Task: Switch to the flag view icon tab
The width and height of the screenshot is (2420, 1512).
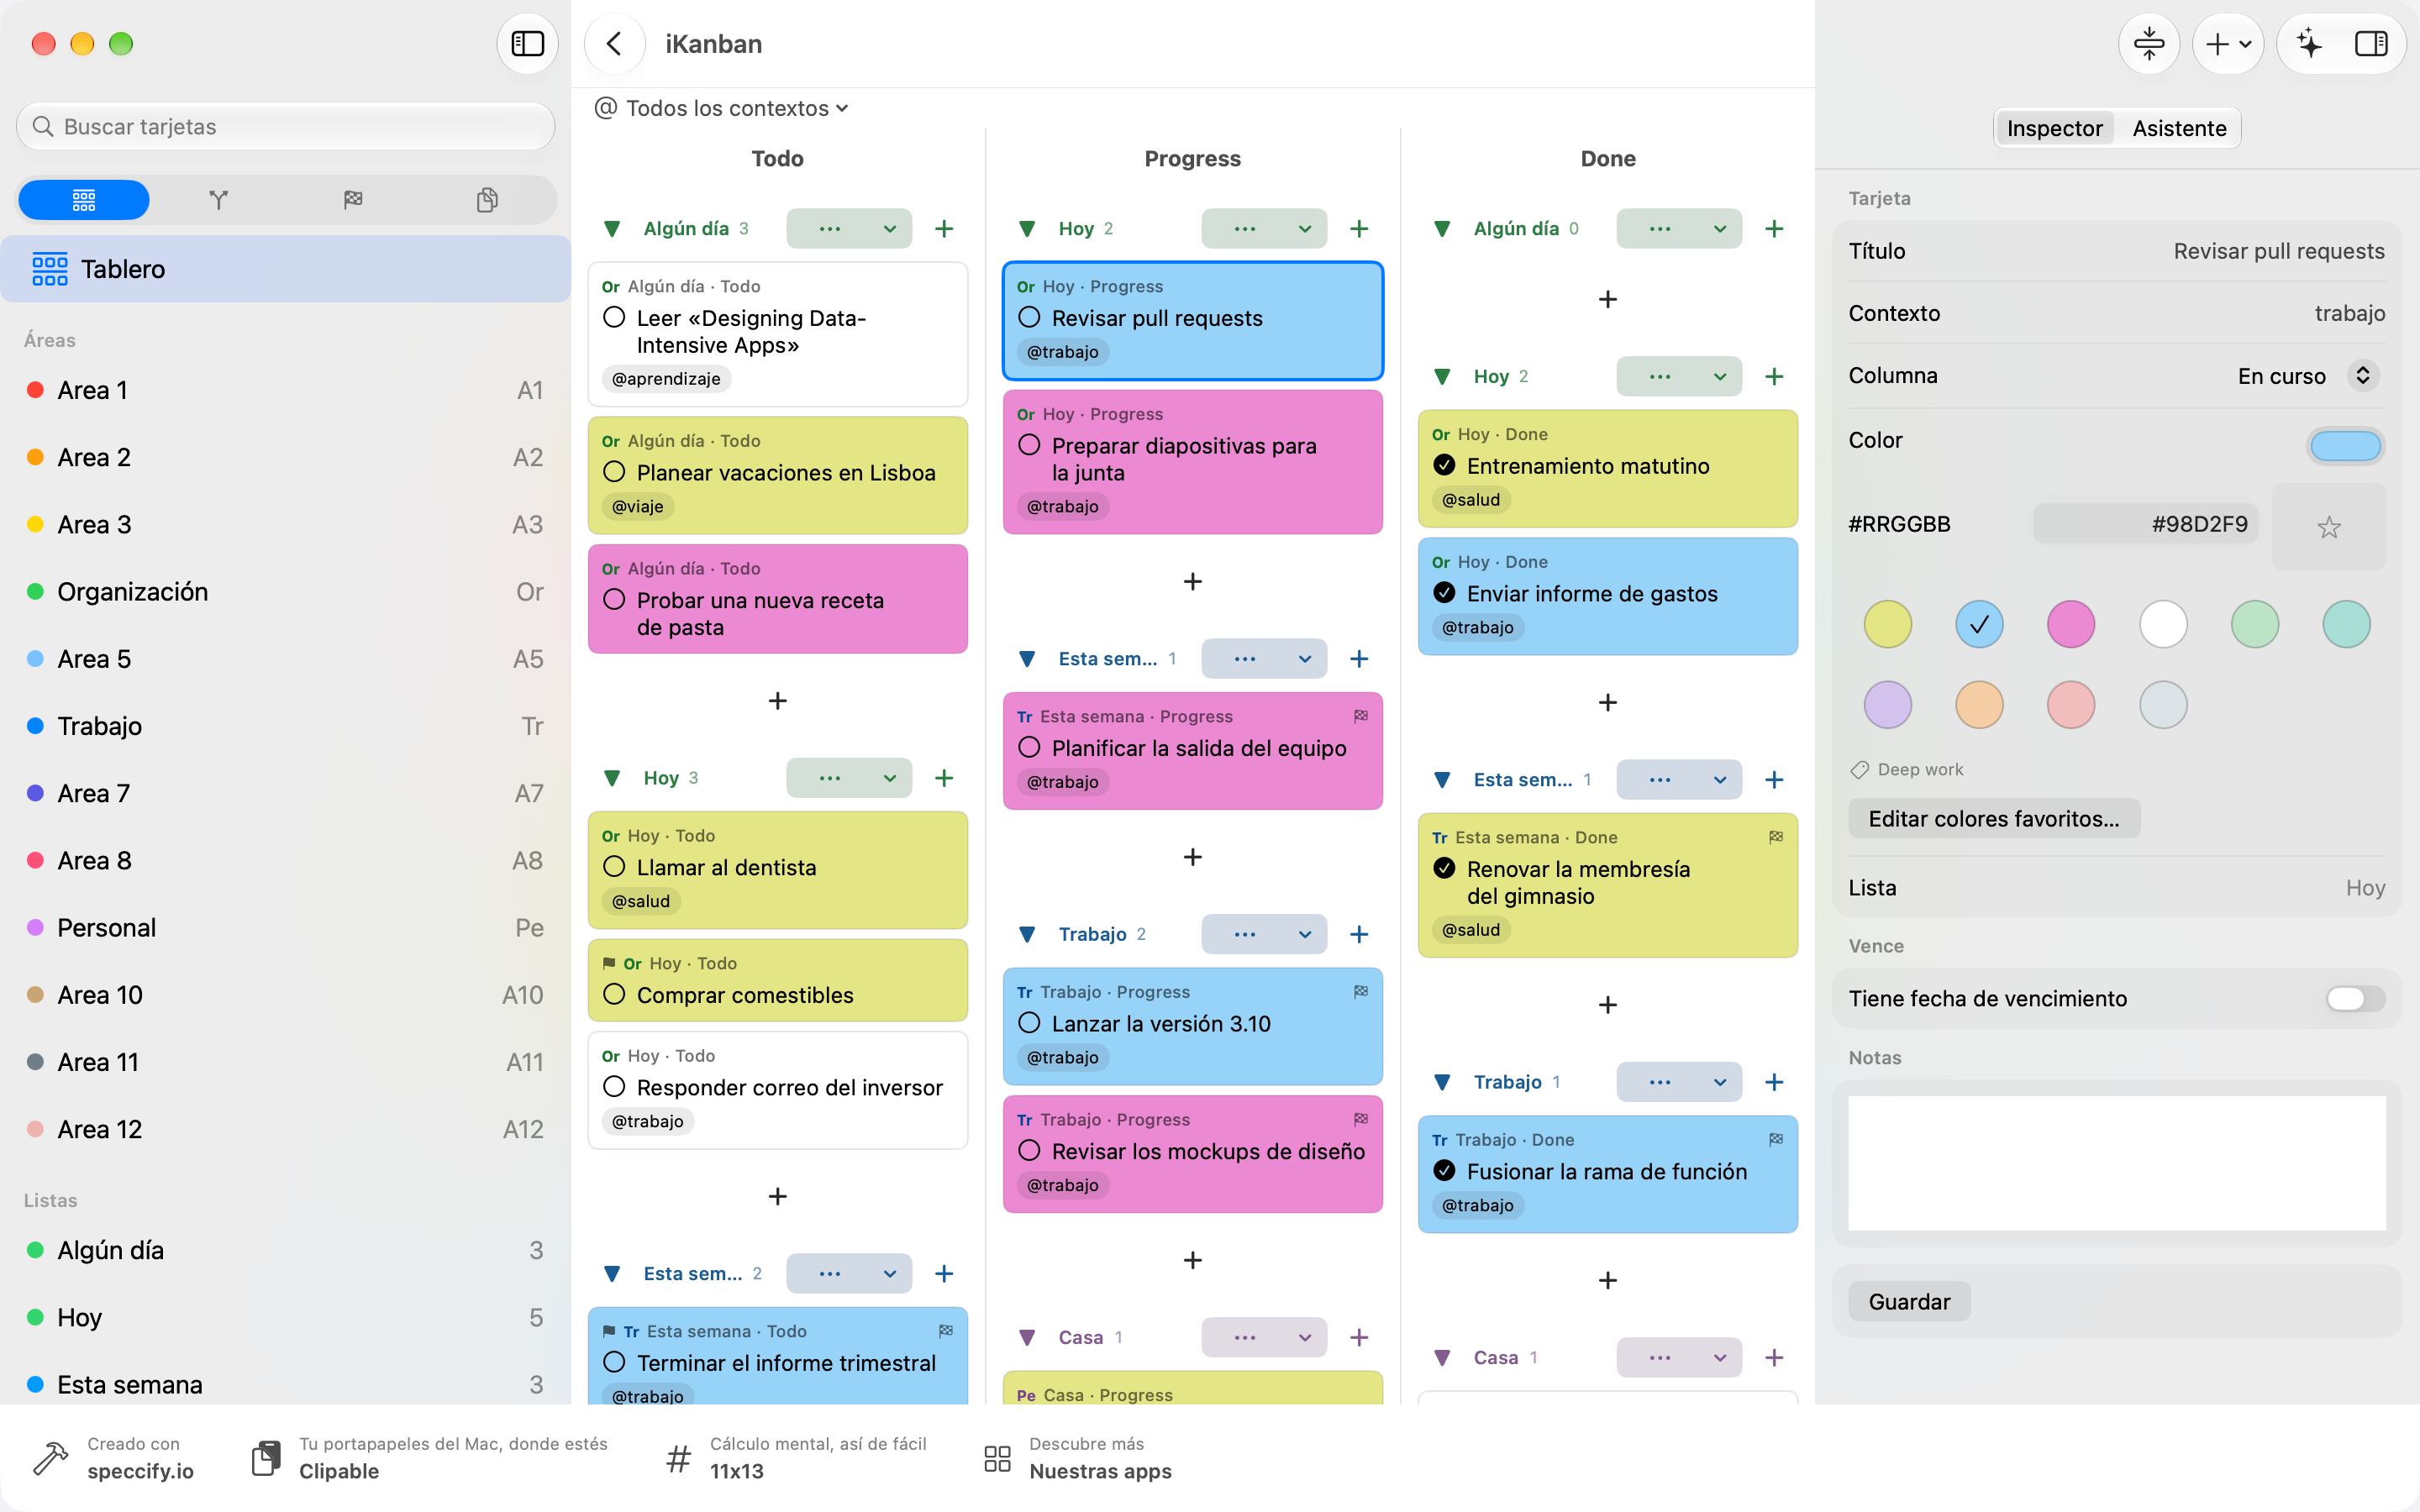Action: 353,200
